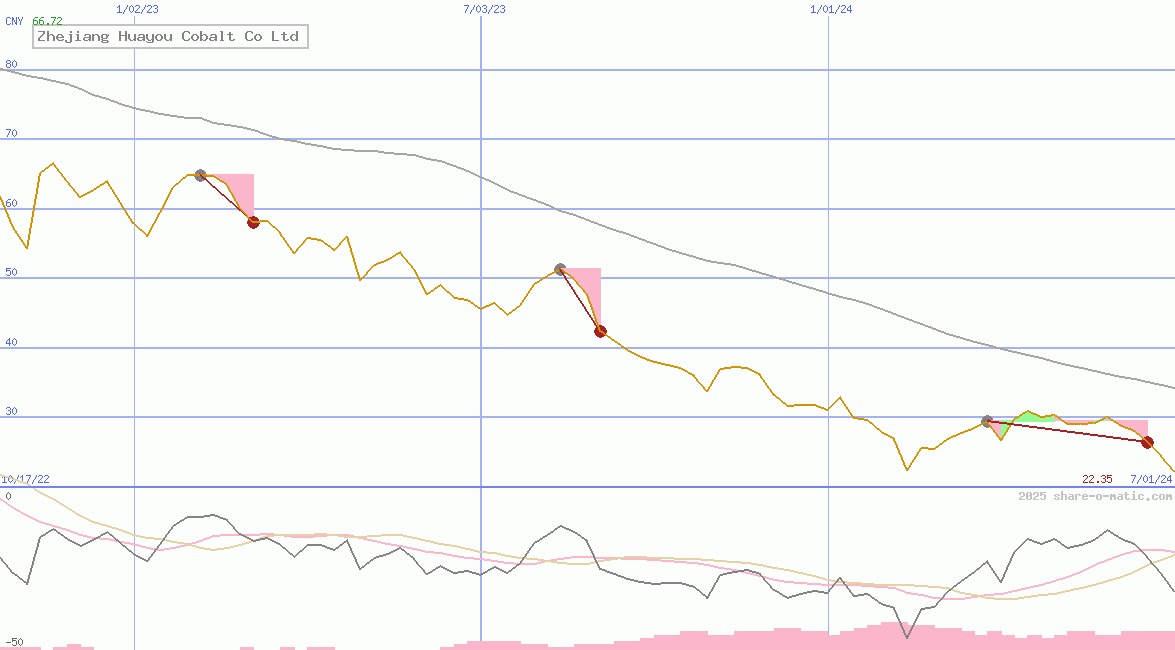
Task: Select the 7/03/23 date marker
Action: (x=484, y=9)
